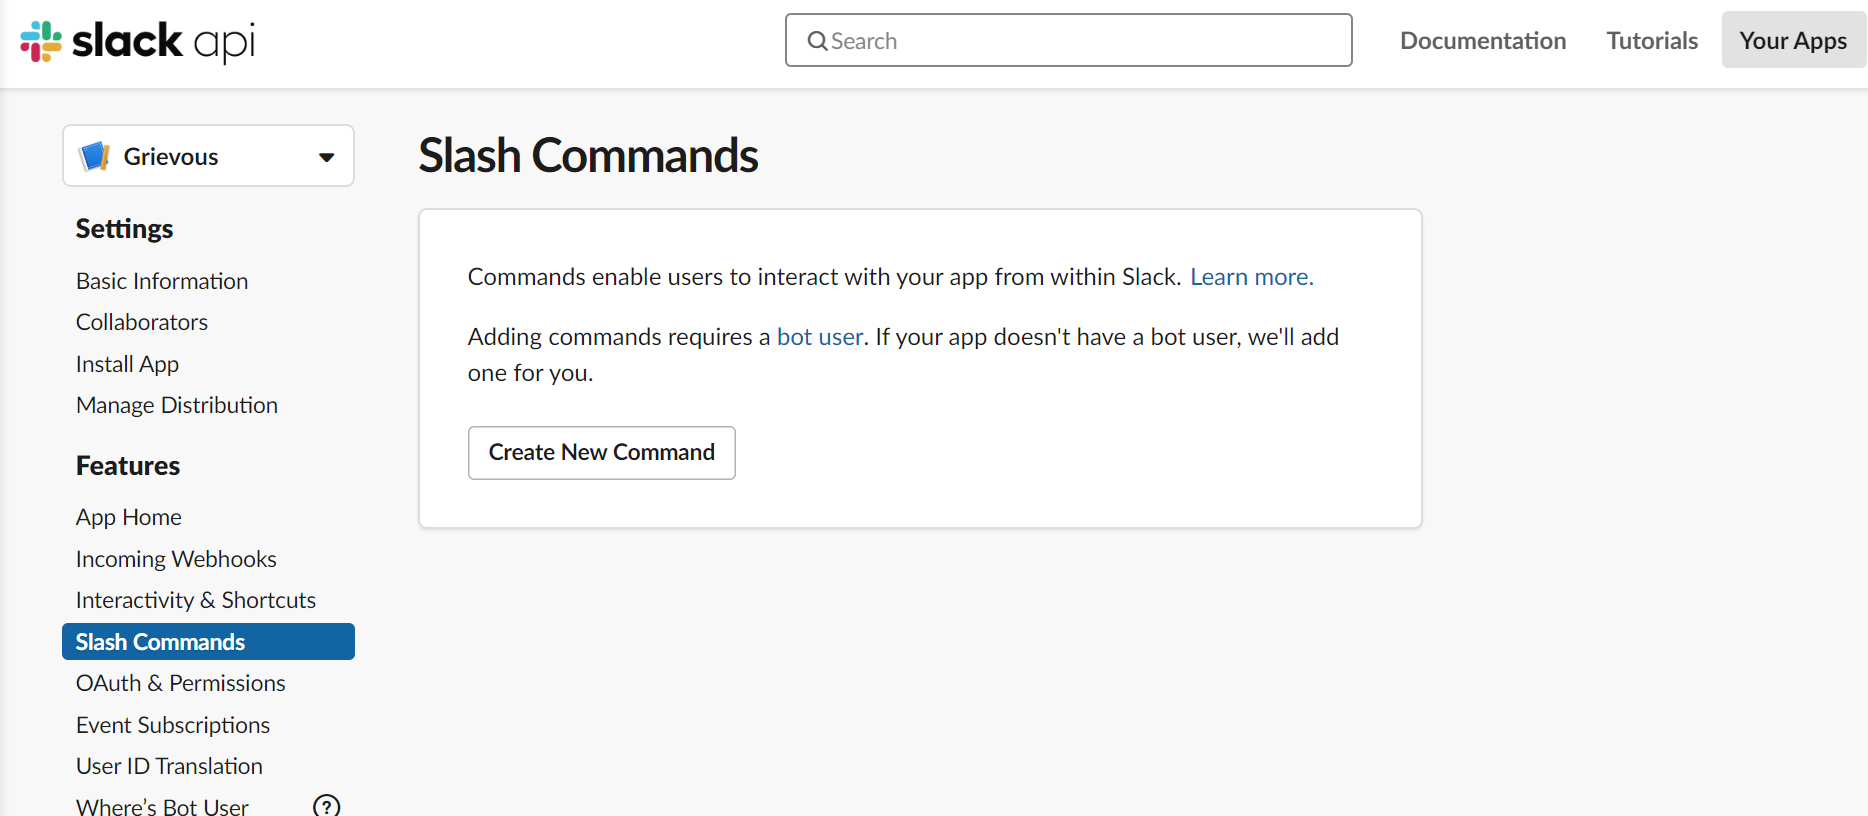This screenshot has height=816, width=1868.
Task: Select Slash Commands in sidebar
Action: [x=208, y=642]
